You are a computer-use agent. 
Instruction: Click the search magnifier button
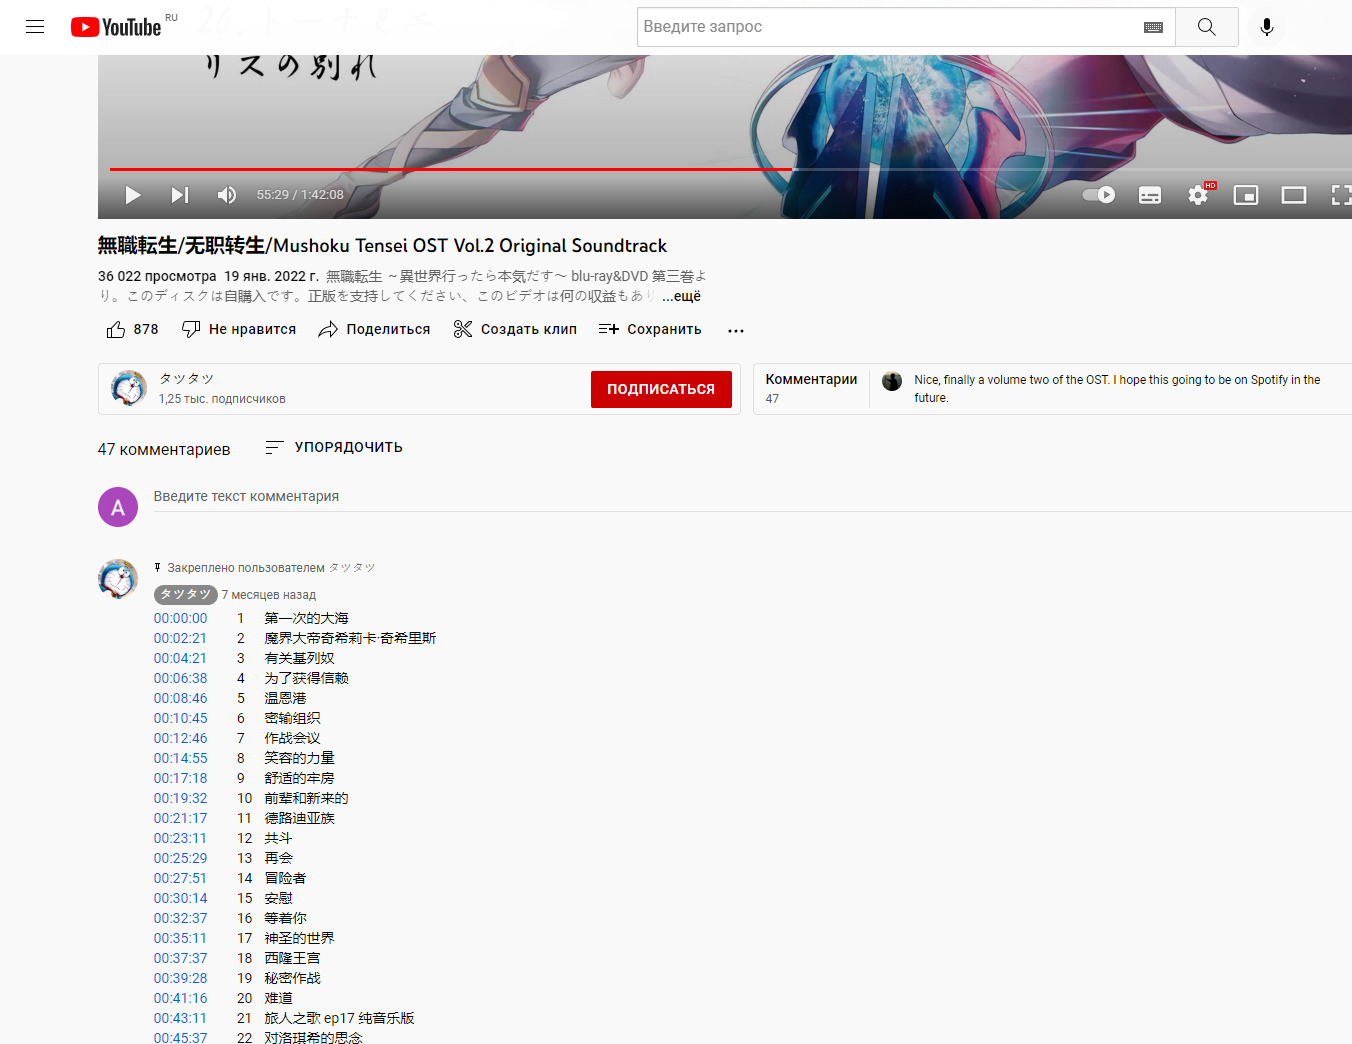(x=1206, y=27)
